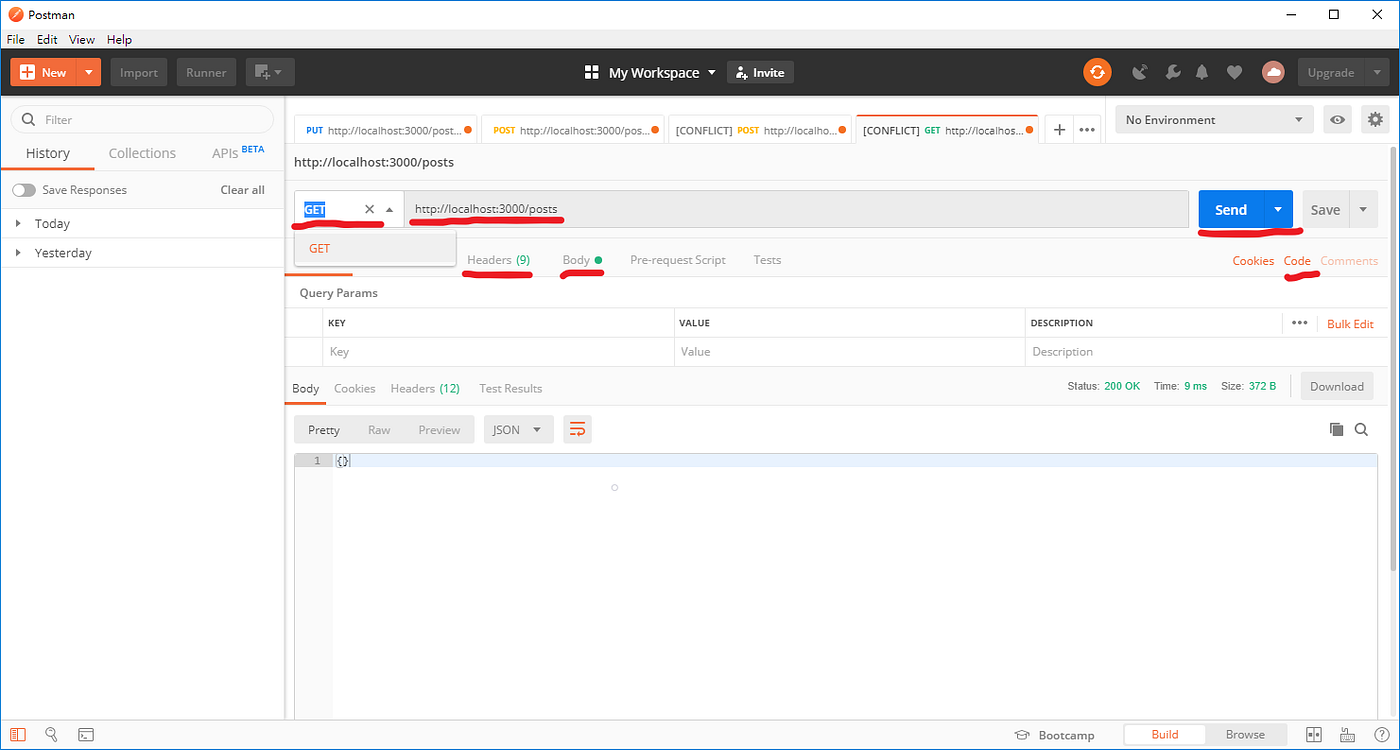Expand the Yesterday history group
The width and height of the screenshot is (1400, 750).
point(17,252)
